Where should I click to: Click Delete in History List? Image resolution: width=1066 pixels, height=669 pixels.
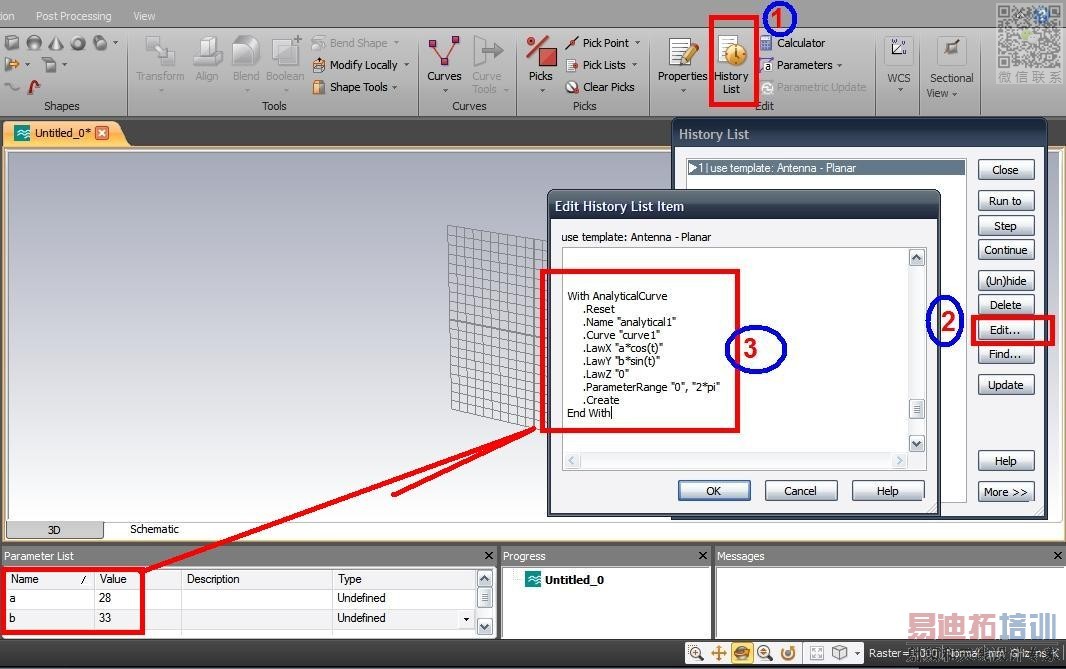(x=1005, y=305)
